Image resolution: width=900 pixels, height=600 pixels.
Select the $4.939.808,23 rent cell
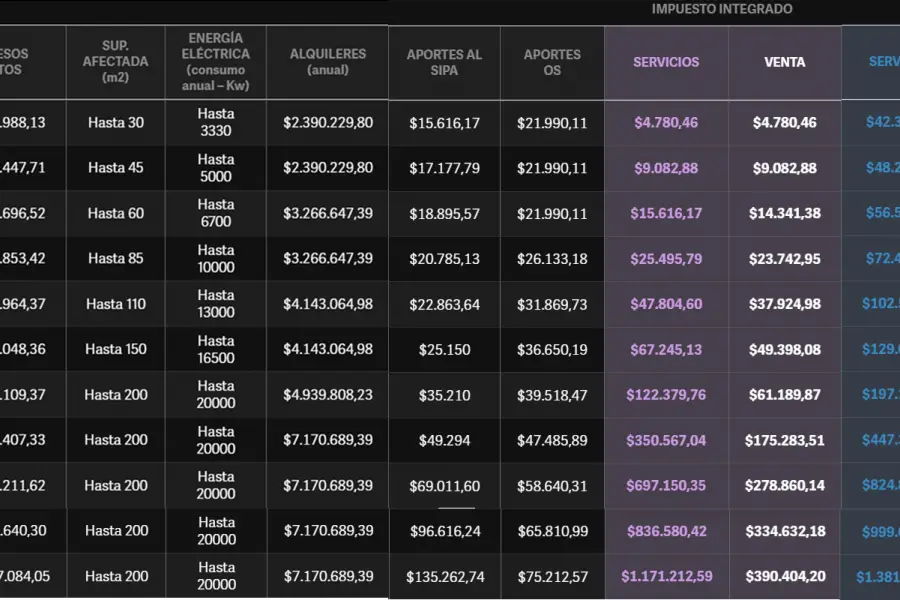point(328,395)
